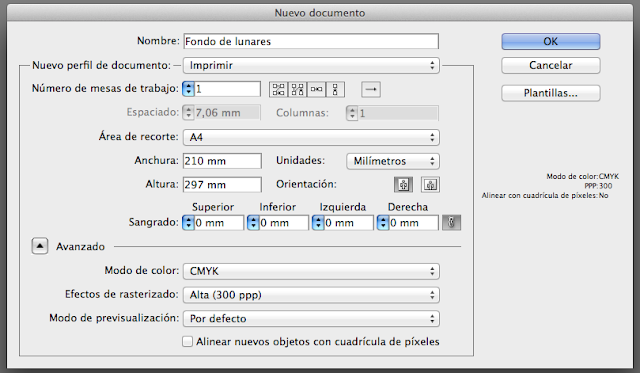Open the Área de recorte A4 dropdown
Screen dimensions: 640x373
pyautogui.click(x=311, y=138)
